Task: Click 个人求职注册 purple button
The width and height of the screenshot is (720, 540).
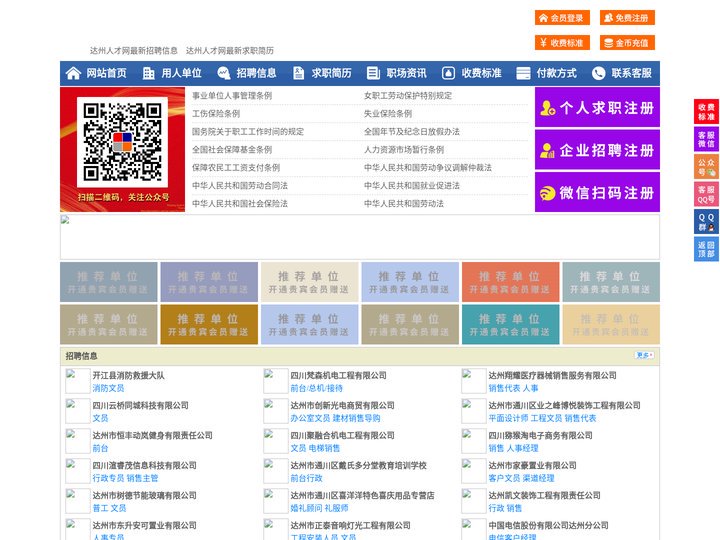Action: coord(597,107)
